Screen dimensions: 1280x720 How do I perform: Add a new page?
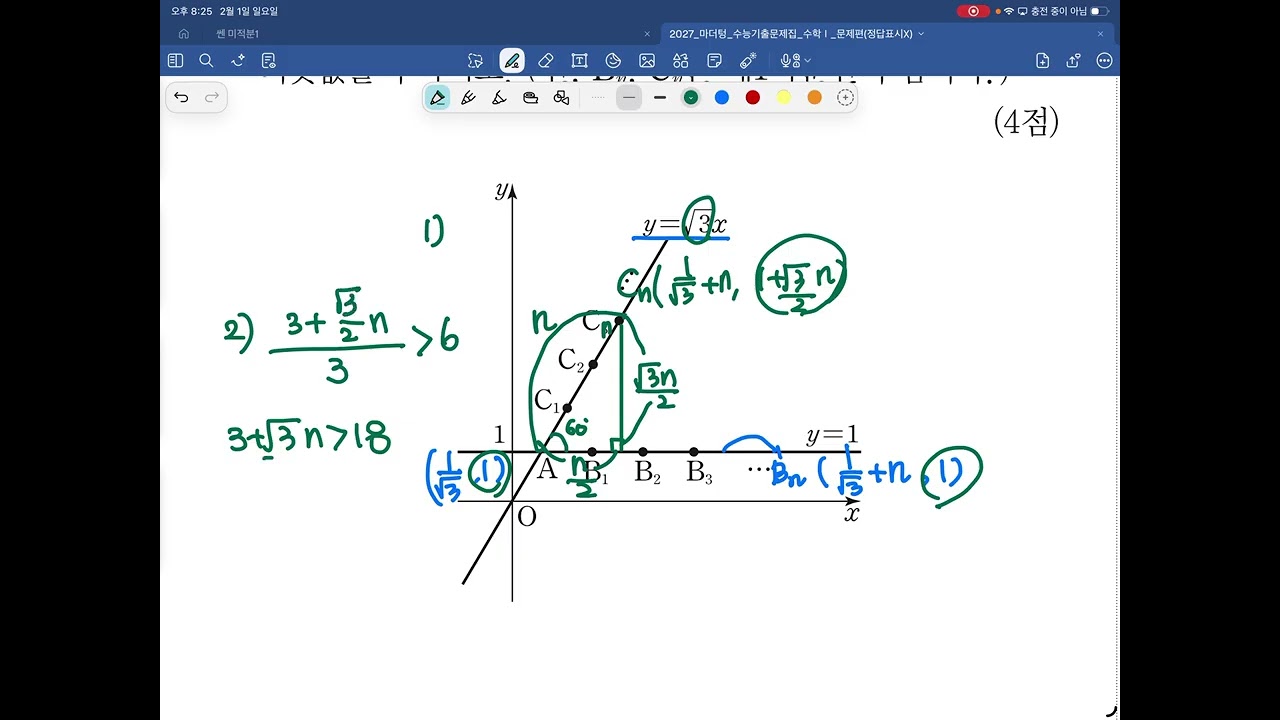point(1043,60)
